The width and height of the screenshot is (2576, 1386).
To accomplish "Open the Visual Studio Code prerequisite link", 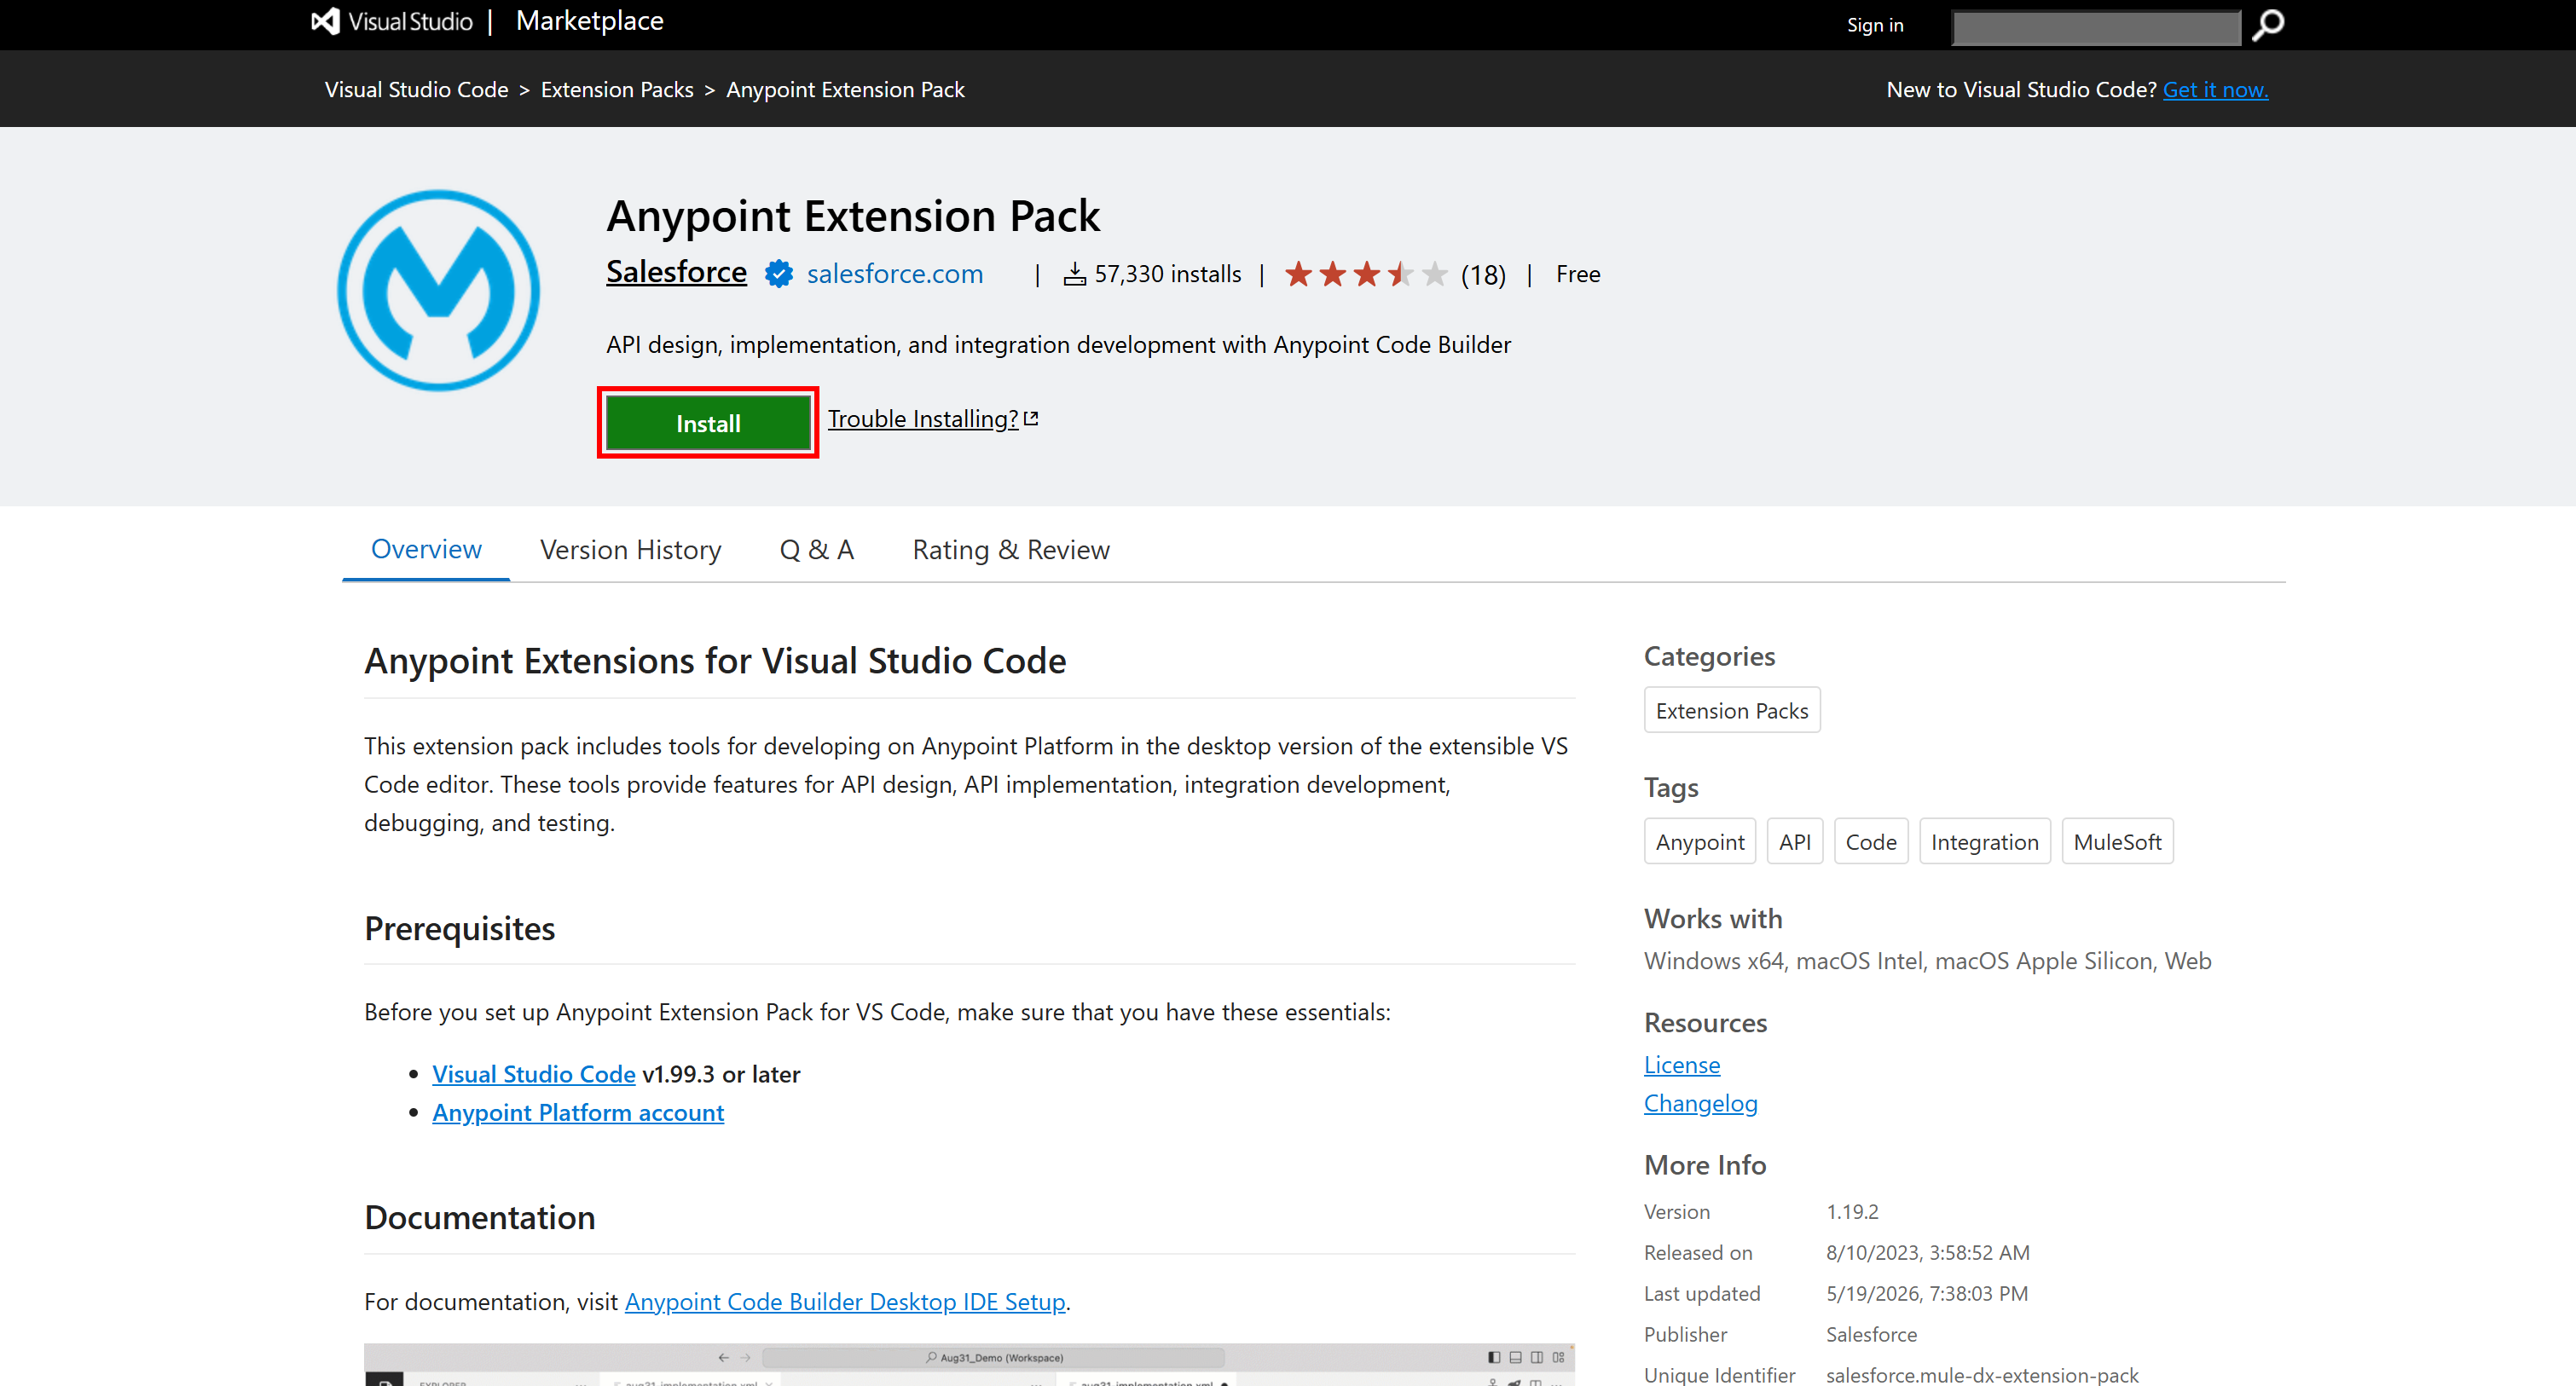I will point(534,1074).
